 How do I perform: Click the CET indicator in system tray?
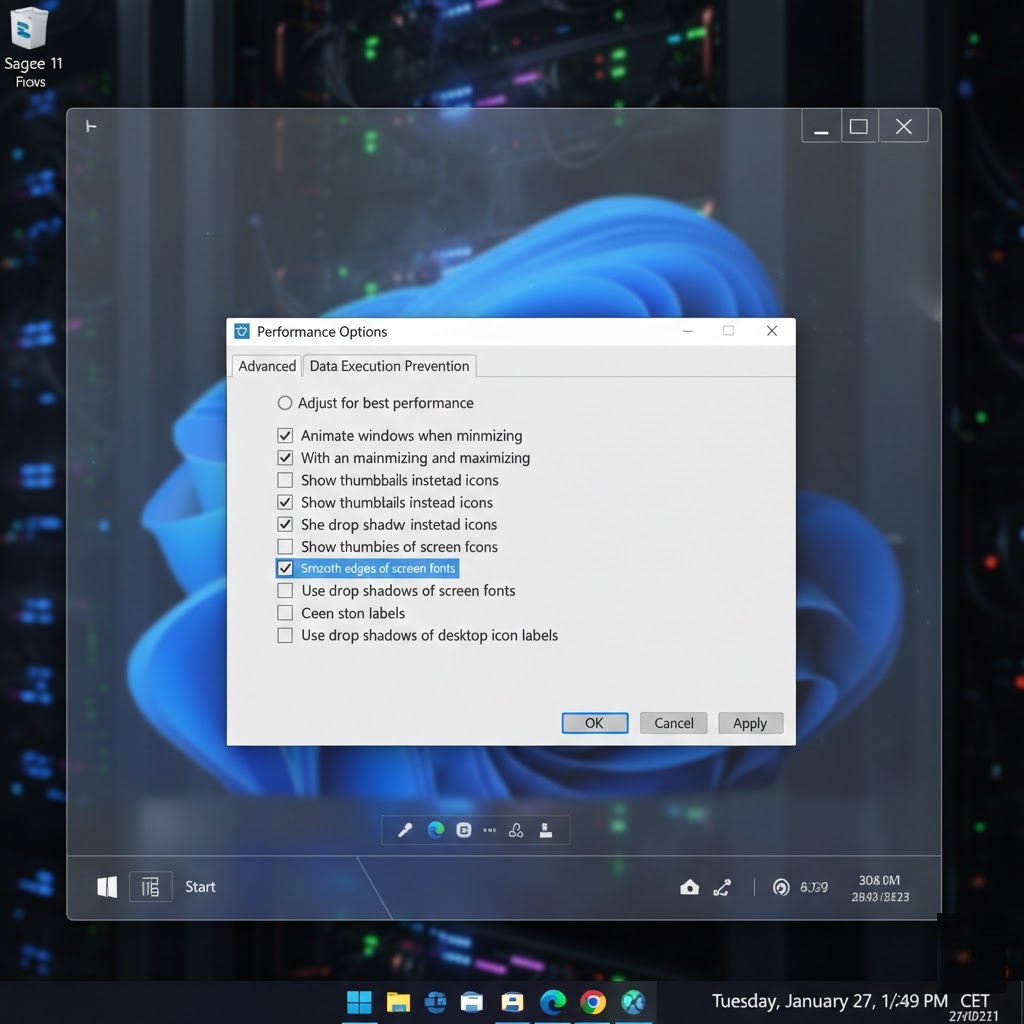click(x=974, y=1001)
